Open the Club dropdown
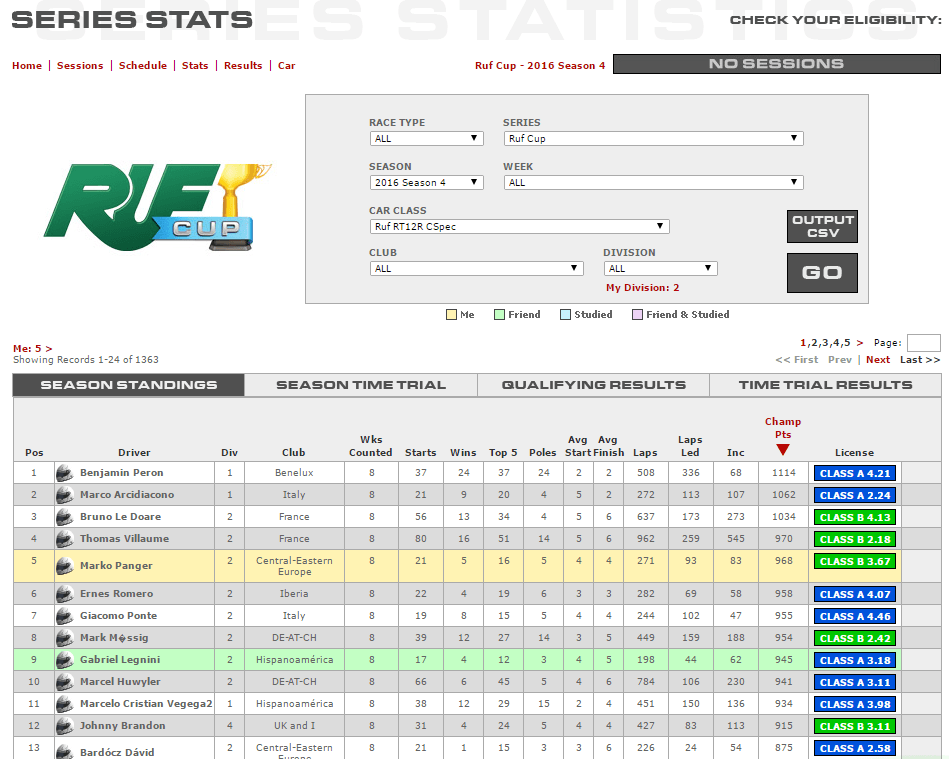Screen dimensions: 949x759 coord(476,269)
